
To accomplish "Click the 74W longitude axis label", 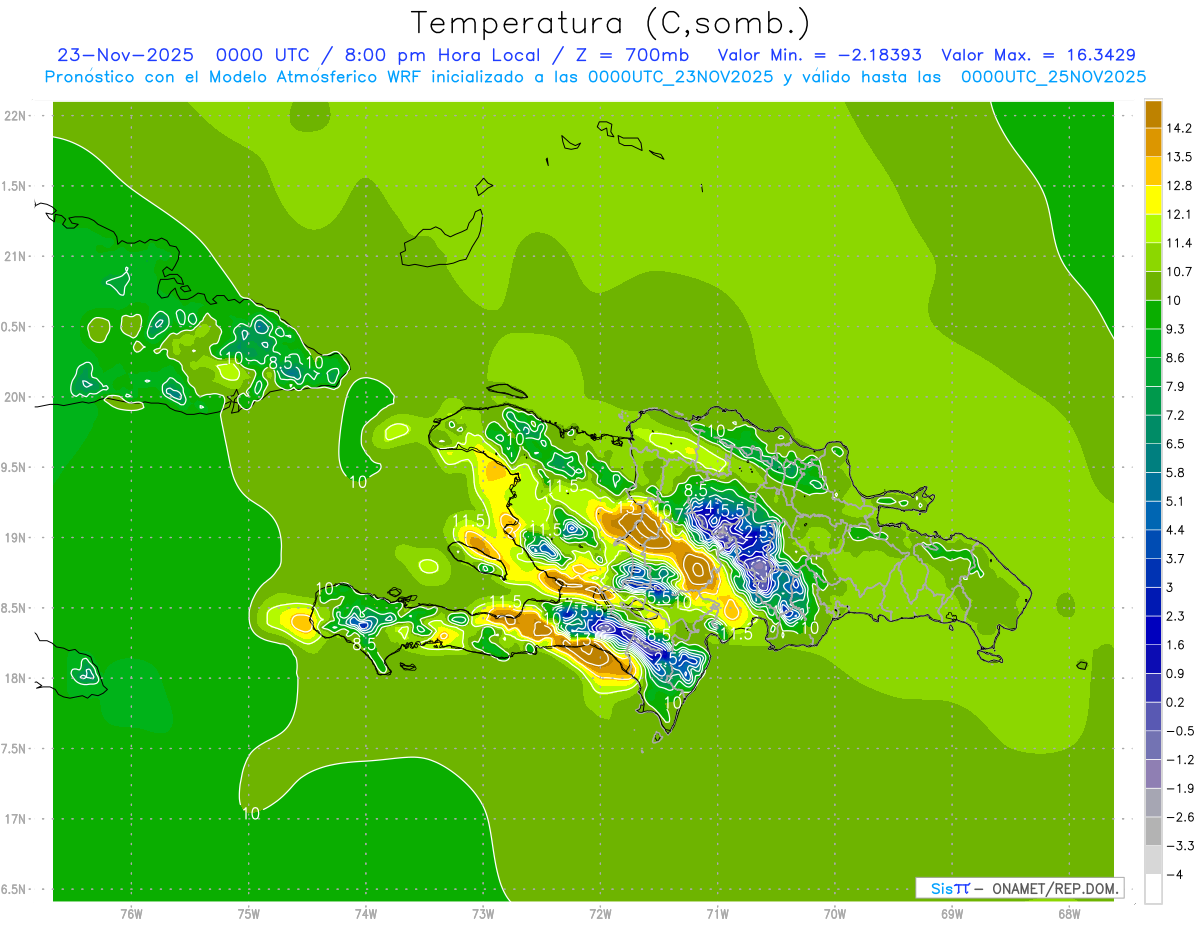I will pyautogui.click(x=366, y=914).
